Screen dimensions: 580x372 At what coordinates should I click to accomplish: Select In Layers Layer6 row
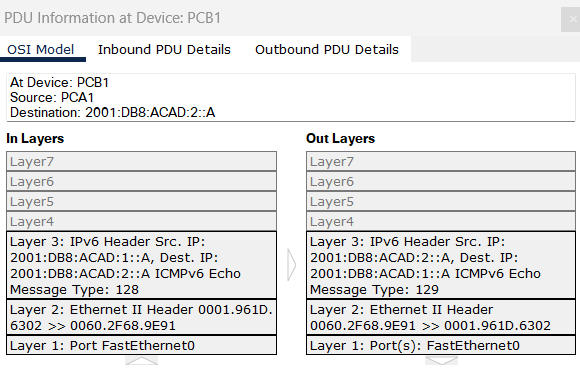coord(141,182)
